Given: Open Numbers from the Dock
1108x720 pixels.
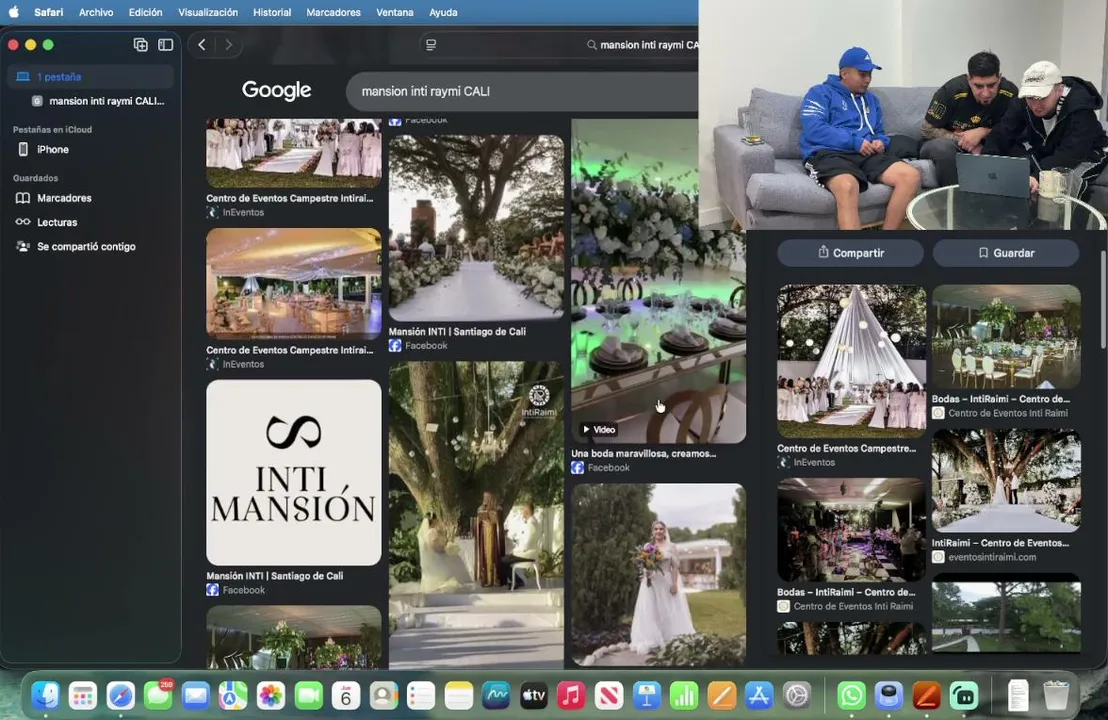Looking at the screenshot, I should pos(684,696).
